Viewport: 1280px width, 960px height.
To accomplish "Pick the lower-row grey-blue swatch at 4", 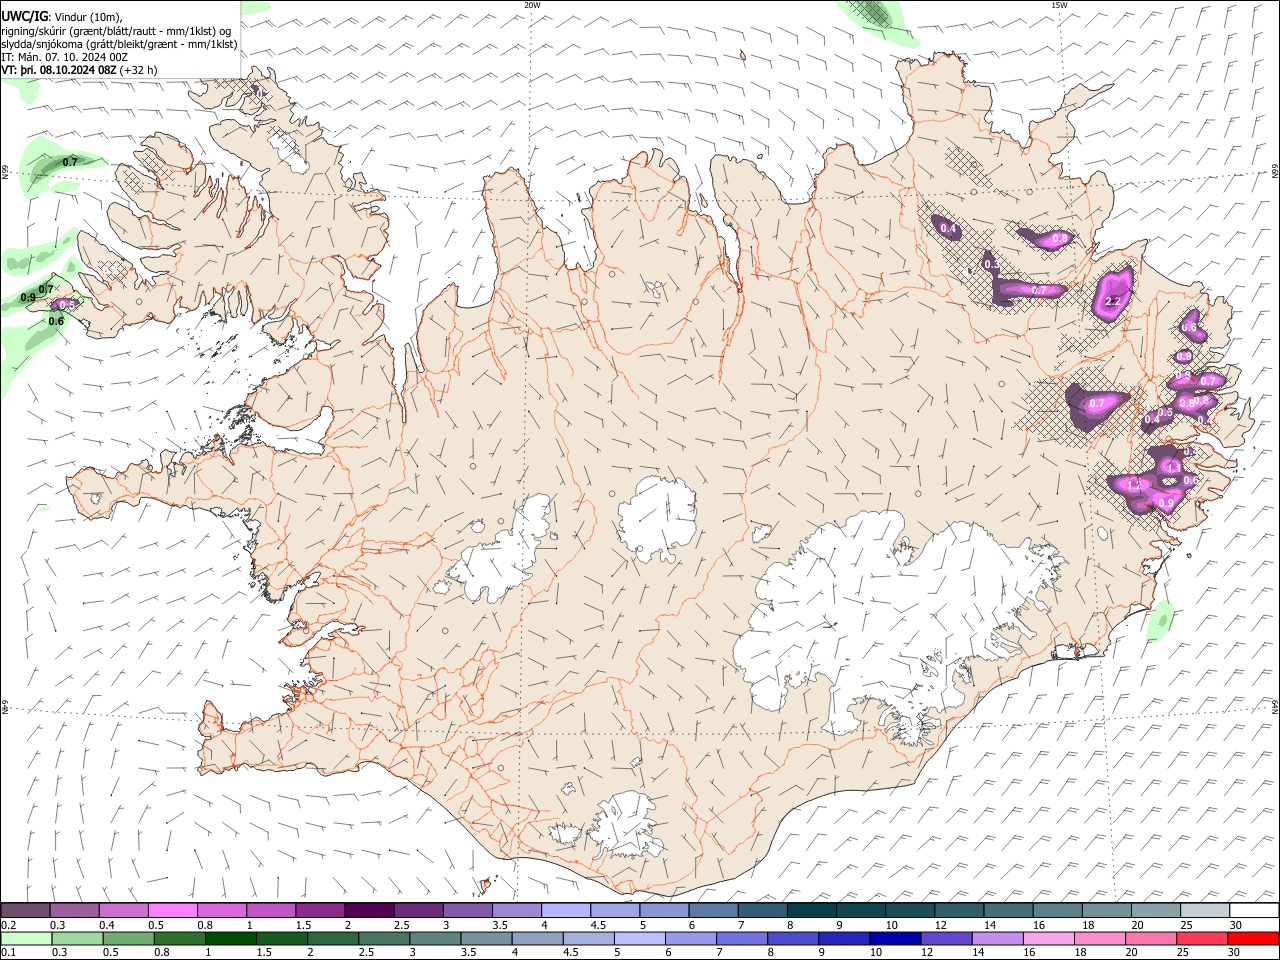I will (536, 938).
